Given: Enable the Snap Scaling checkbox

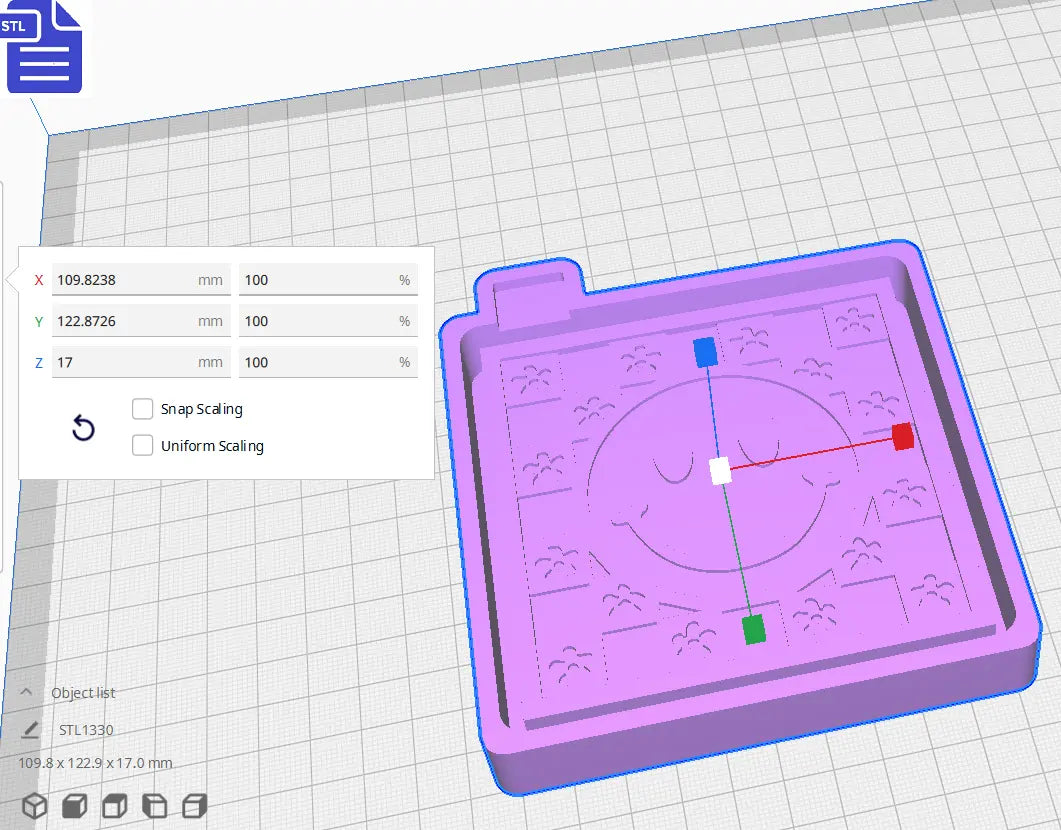Looking at the screenshot, I should pyautogui.click(x=142, y=408).
